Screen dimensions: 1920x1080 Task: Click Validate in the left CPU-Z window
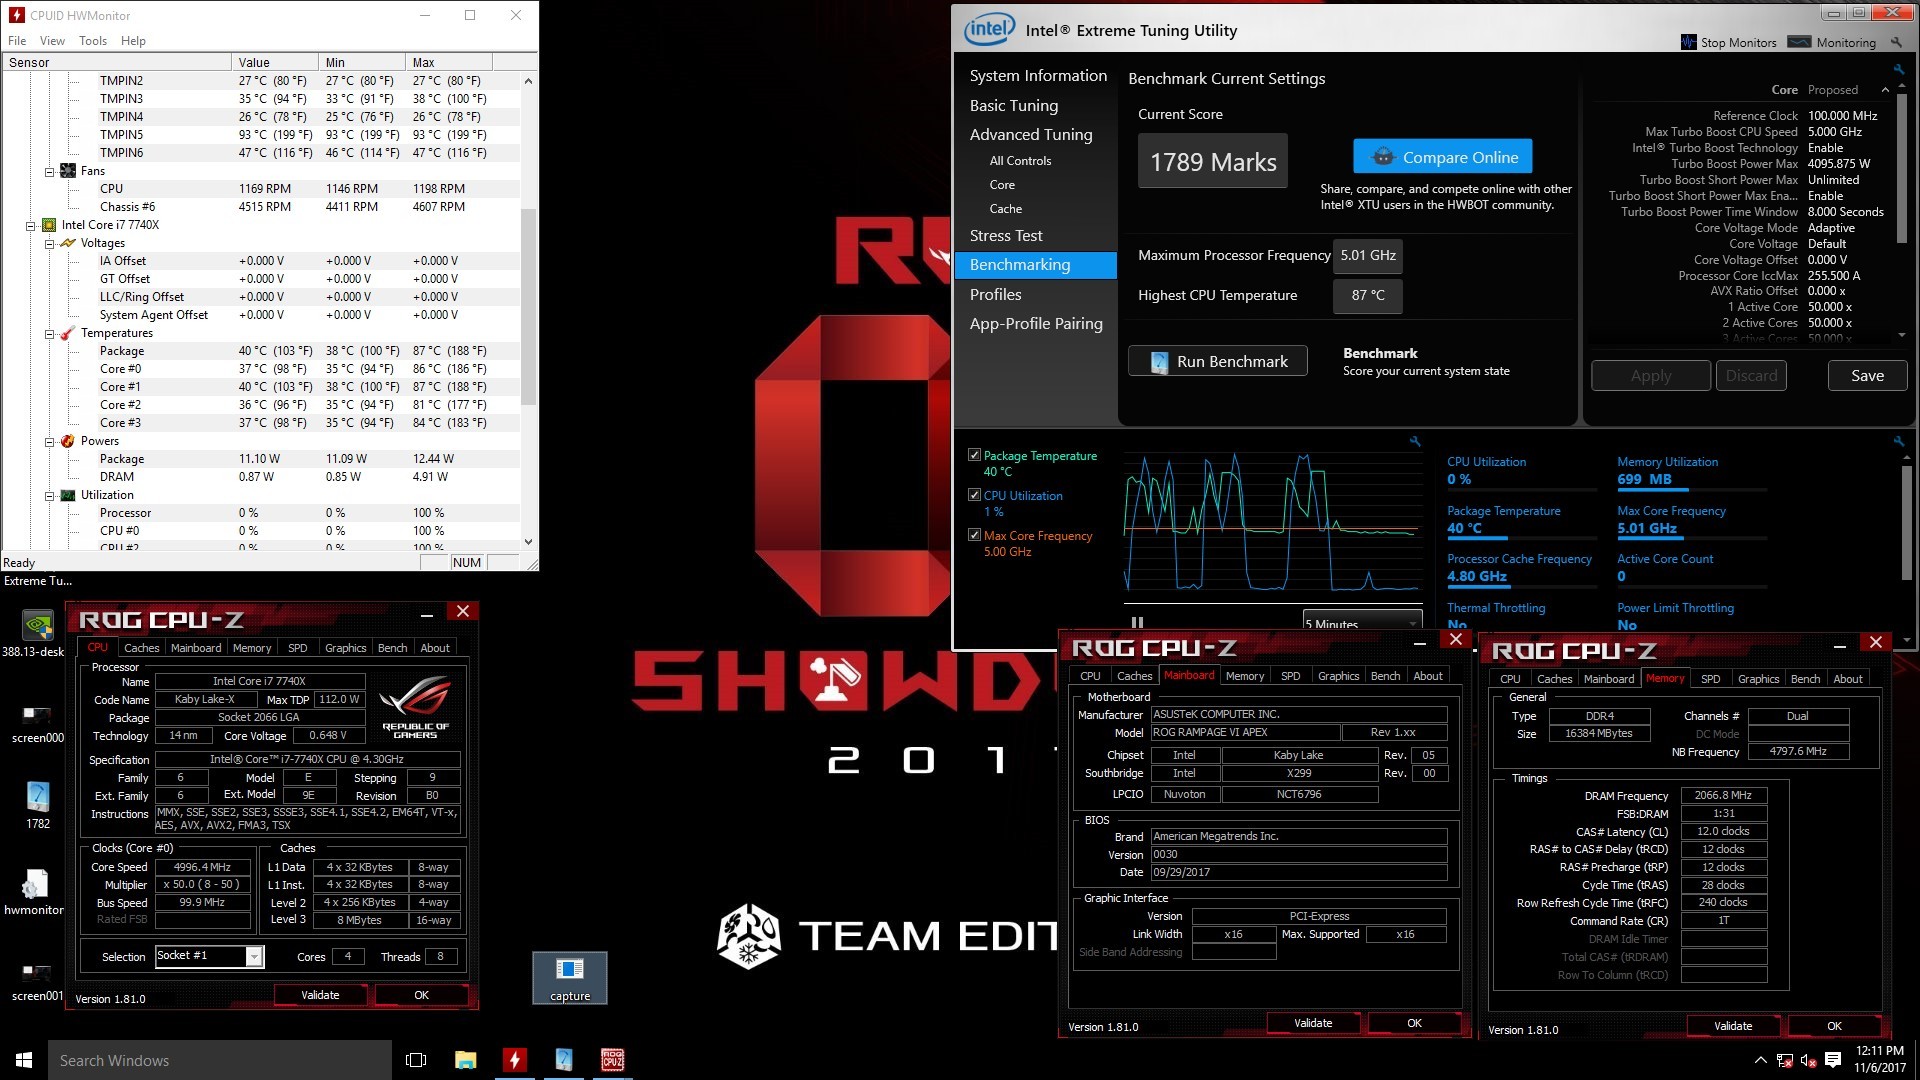320,995
